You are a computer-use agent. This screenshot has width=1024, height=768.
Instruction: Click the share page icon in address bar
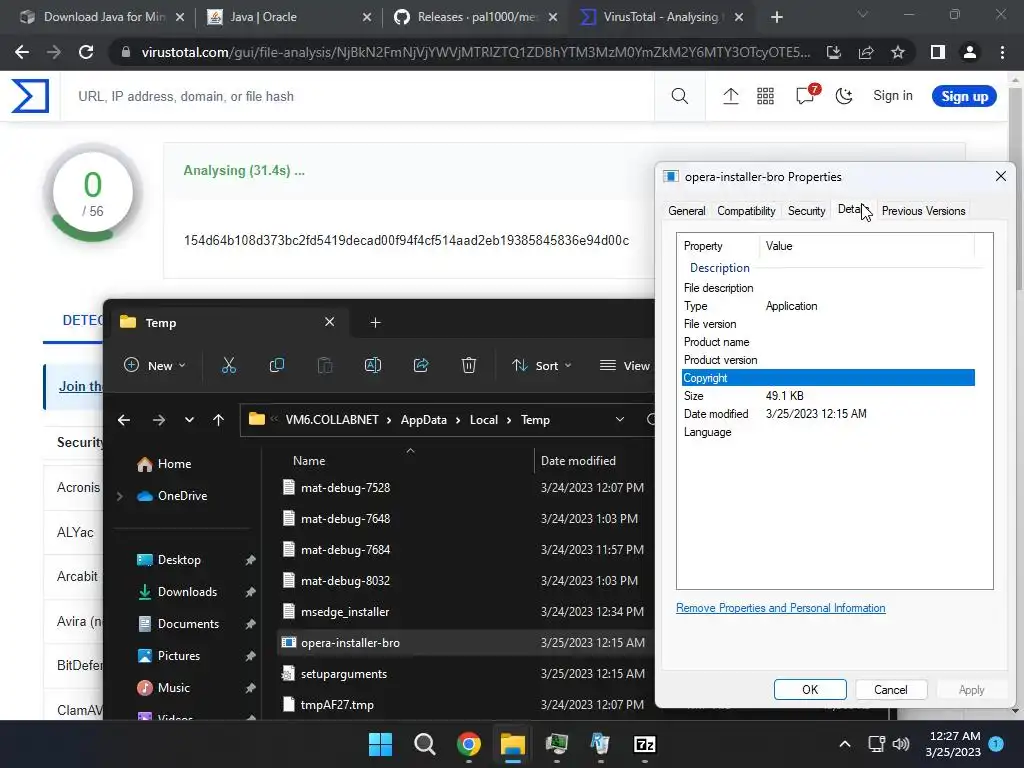866,52
